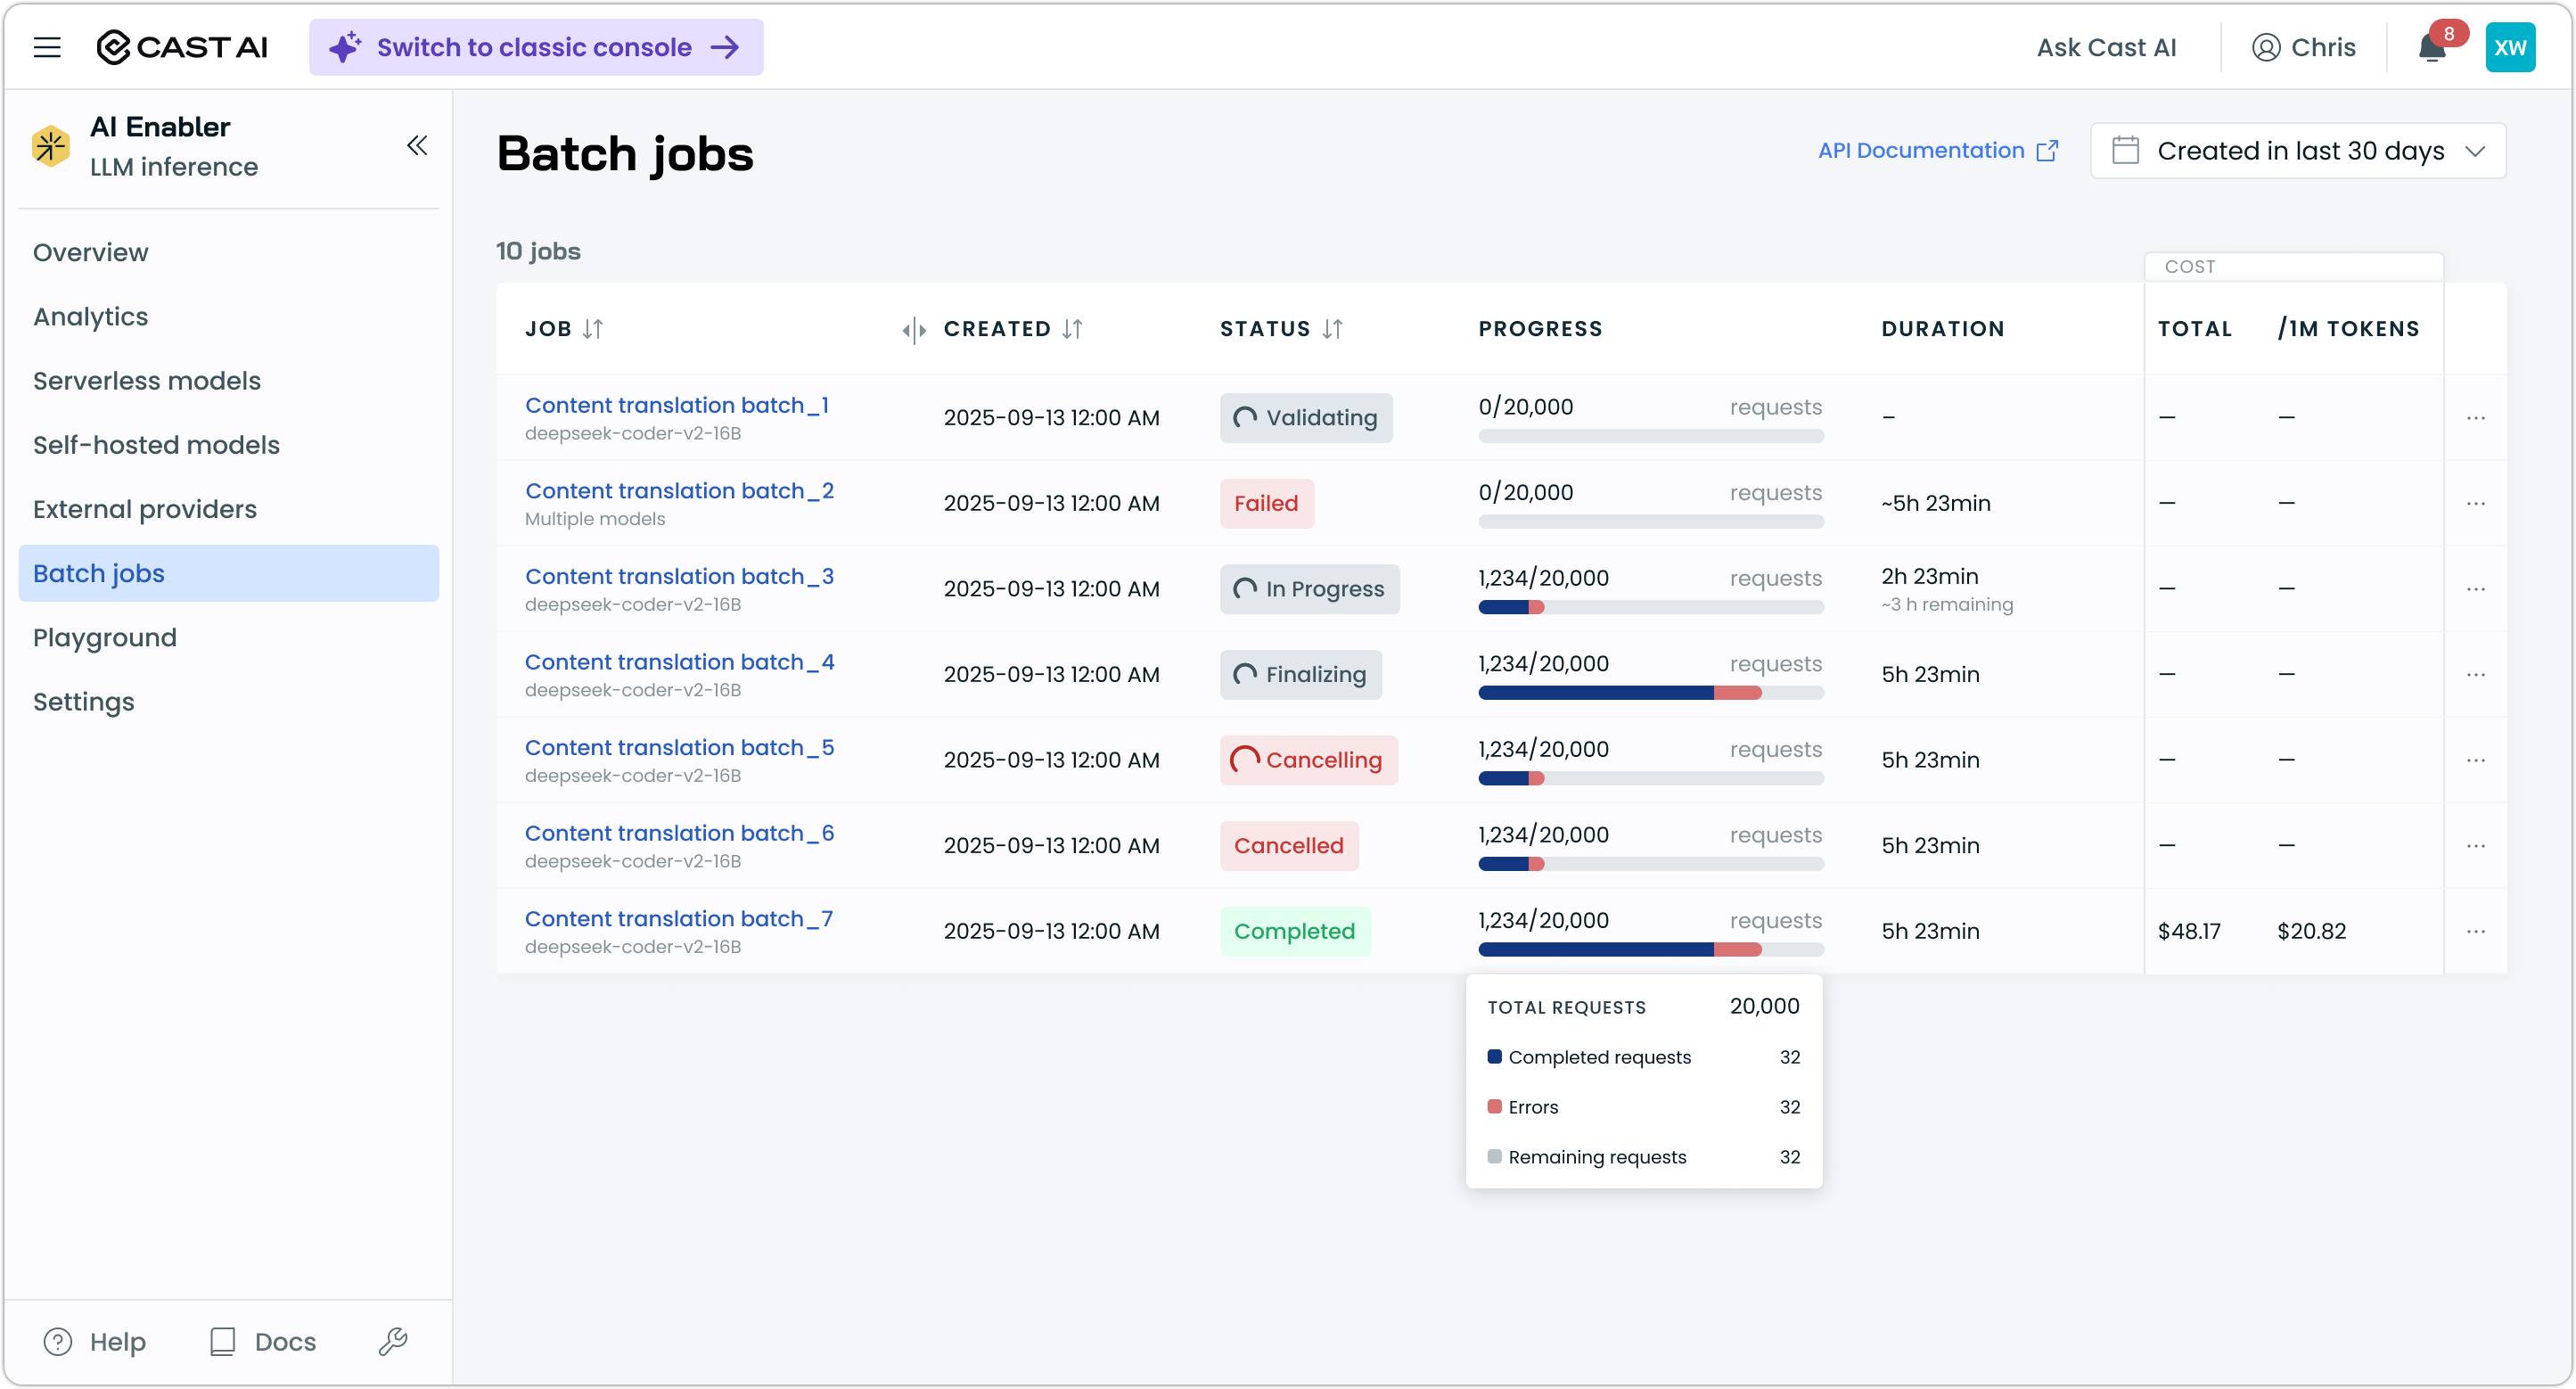Screen dimensions: 2576x1389
Task: Open more options for batch_1 row
Action: pyautogui.click(x=2475, y=418)
